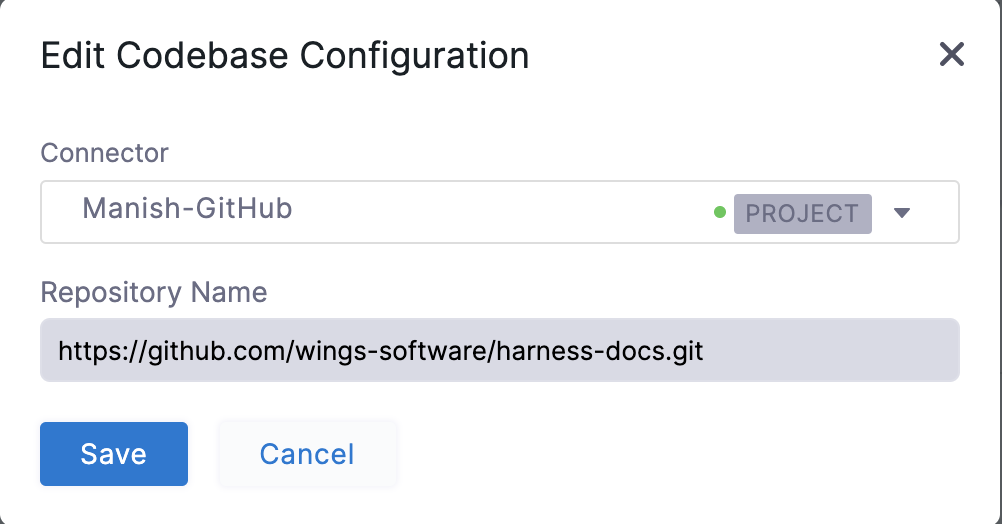
Task: Click the Manish-GitHub connector name text
Action: point(187,208)
